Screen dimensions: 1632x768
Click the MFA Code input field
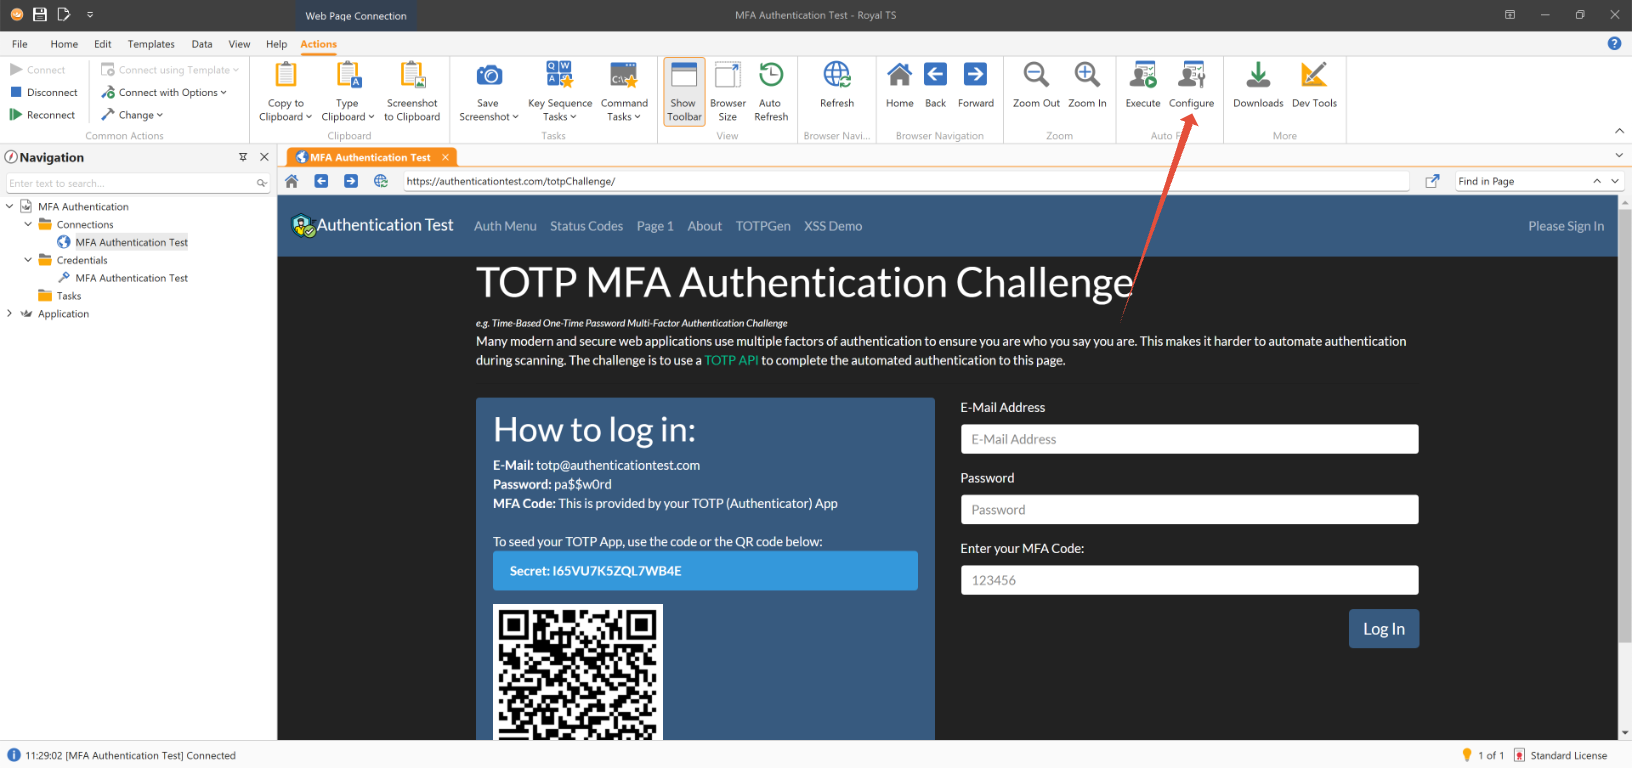[1189, 580]
